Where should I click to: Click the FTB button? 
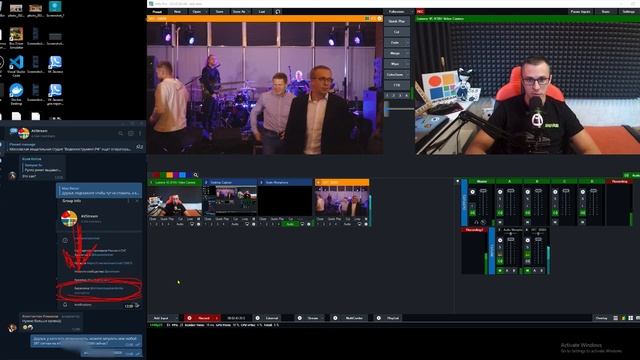pos(397,85)
